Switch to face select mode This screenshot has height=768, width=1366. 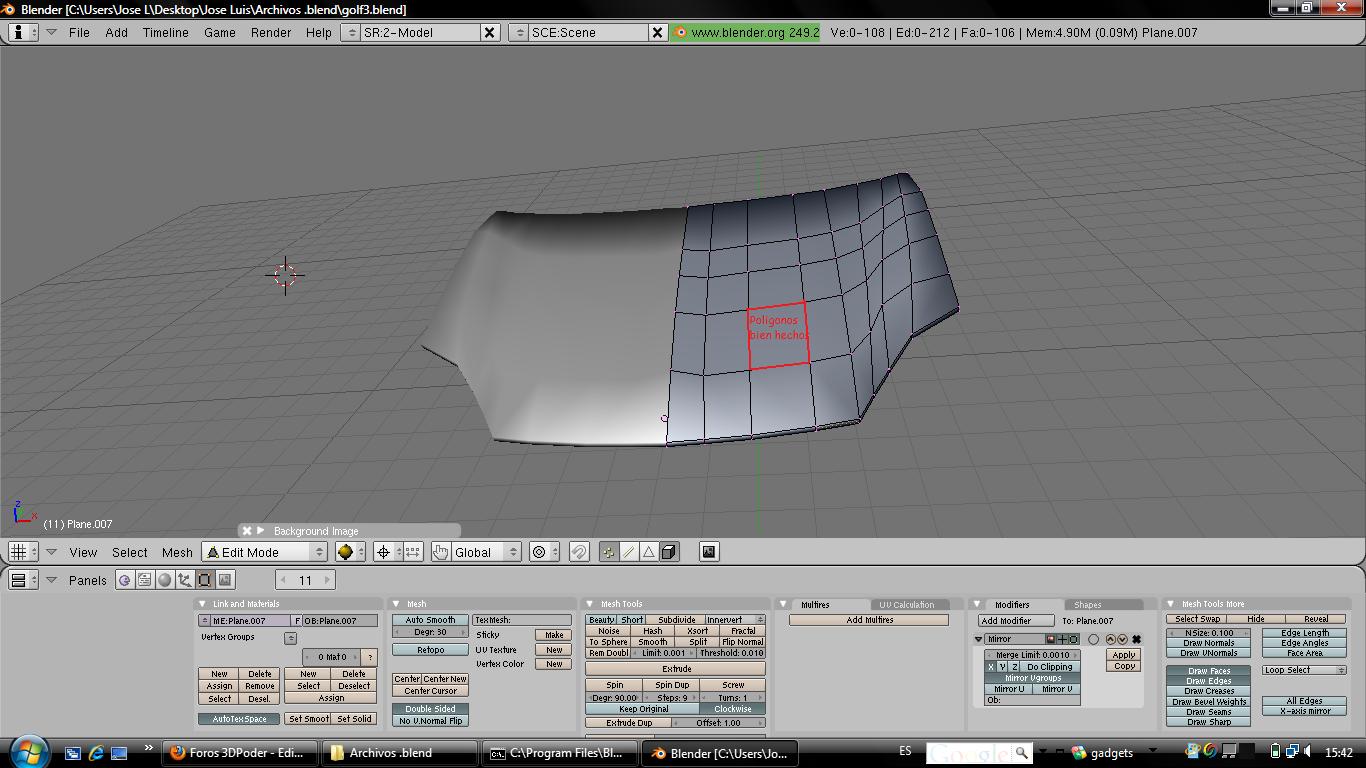[x=648, y=552]
